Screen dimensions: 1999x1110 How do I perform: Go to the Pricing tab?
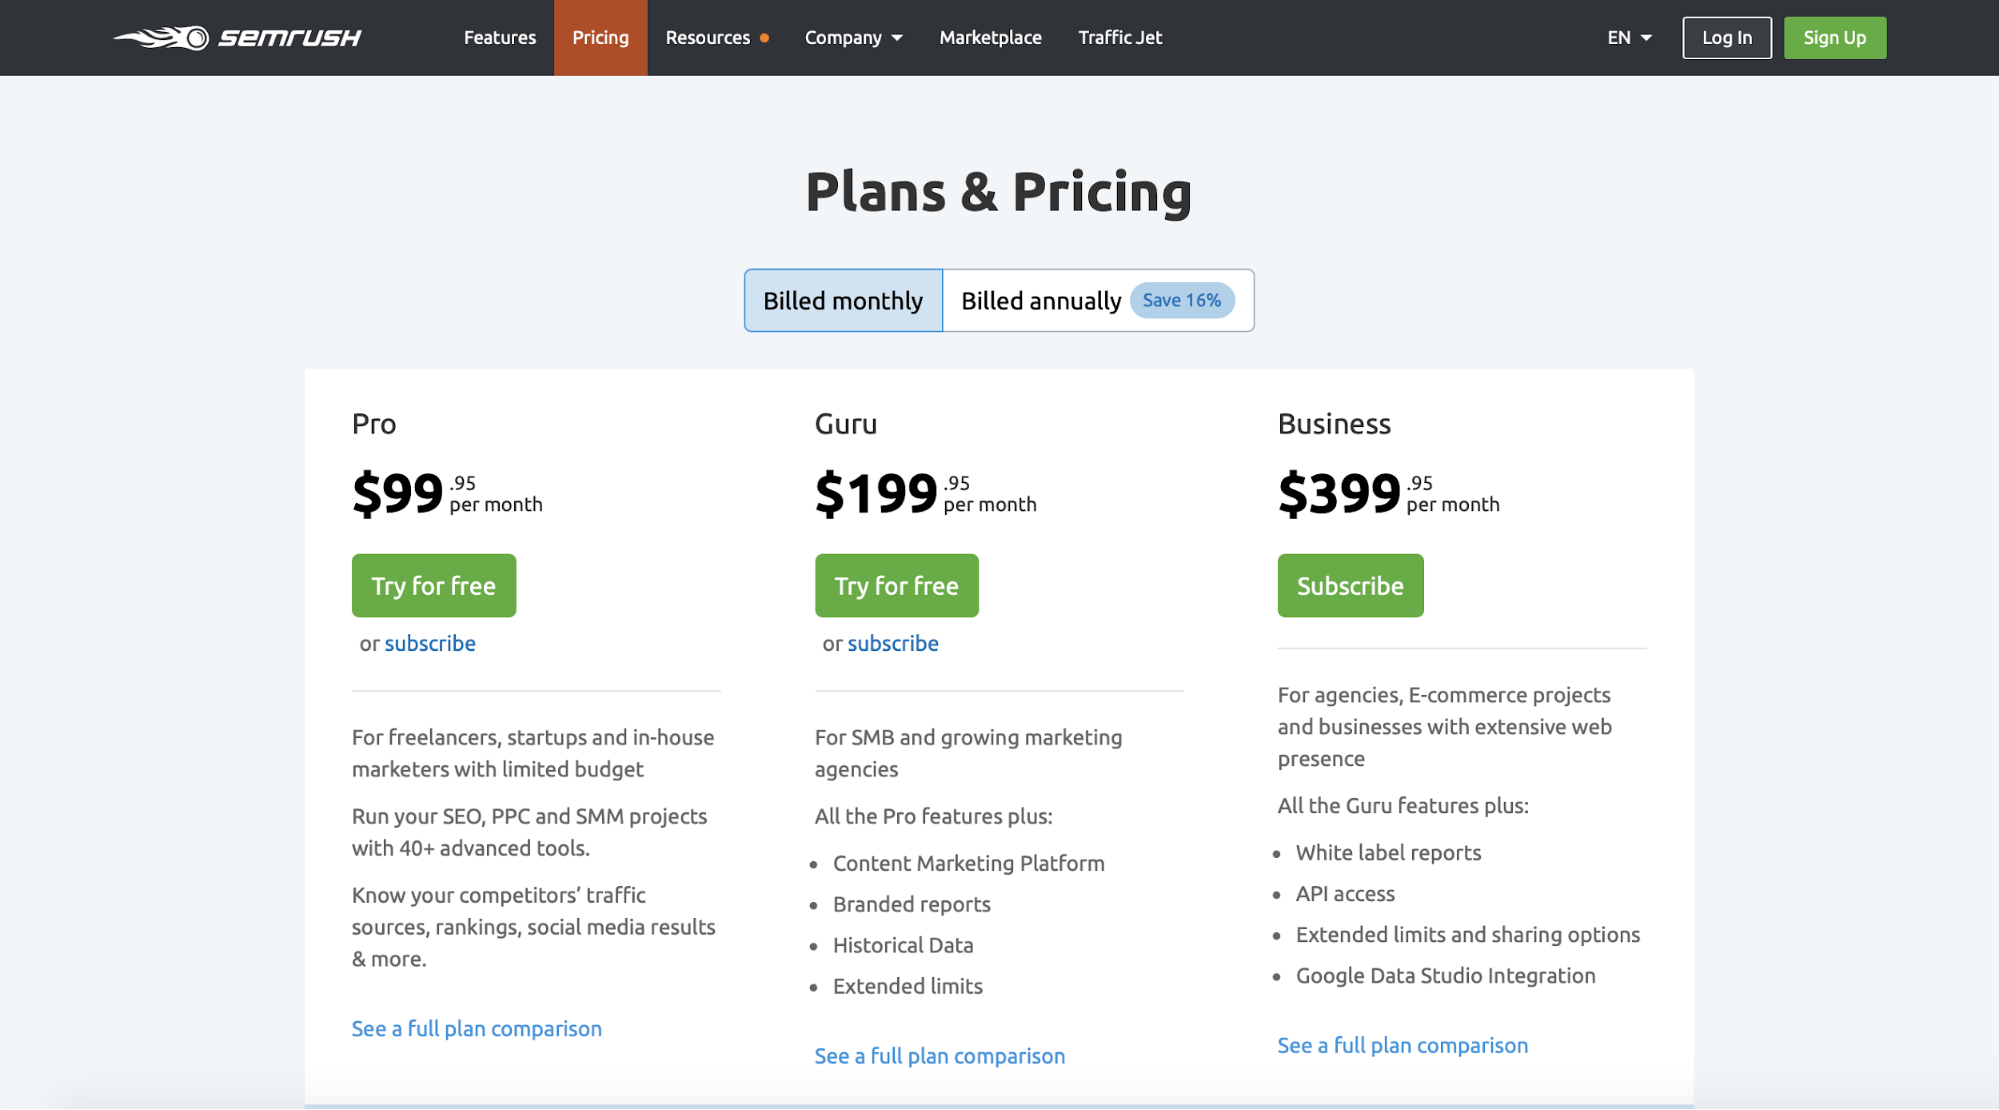coord(600,38)
